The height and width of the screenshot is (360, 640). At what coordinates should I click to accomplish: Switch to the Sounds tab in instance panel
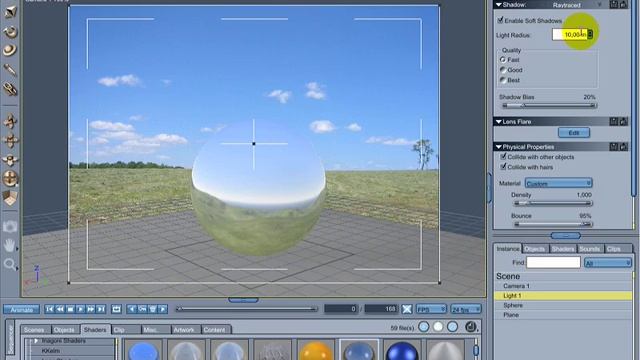(589, 249)
